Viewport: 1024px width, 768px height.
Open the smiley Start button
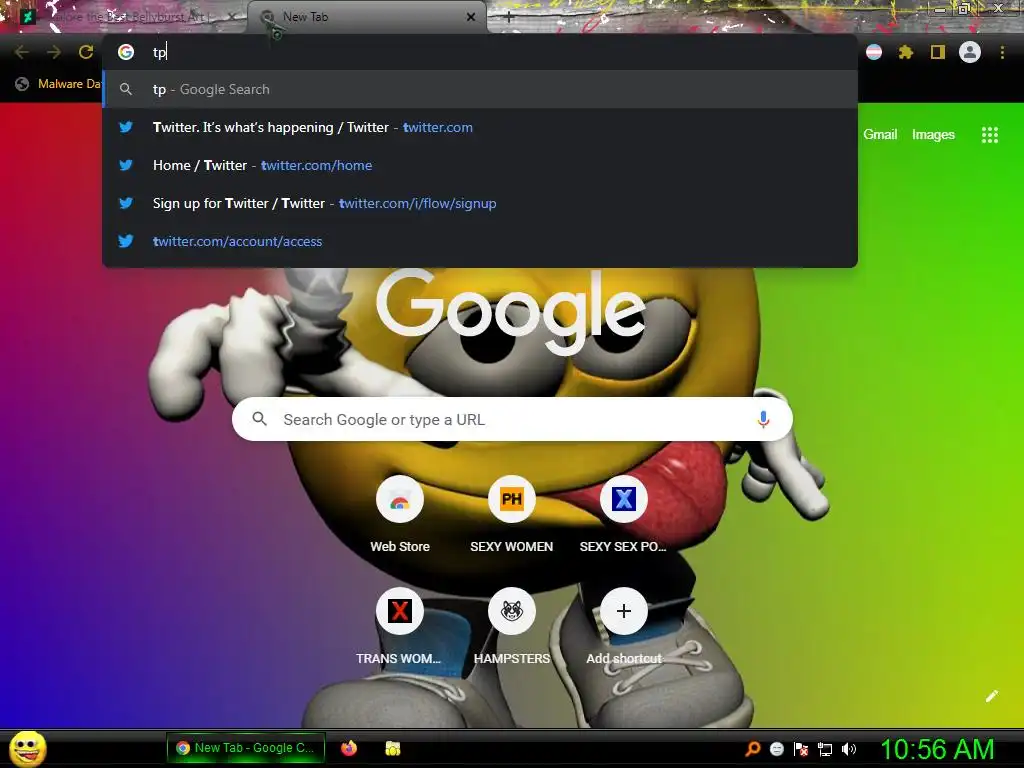point(27,748)
